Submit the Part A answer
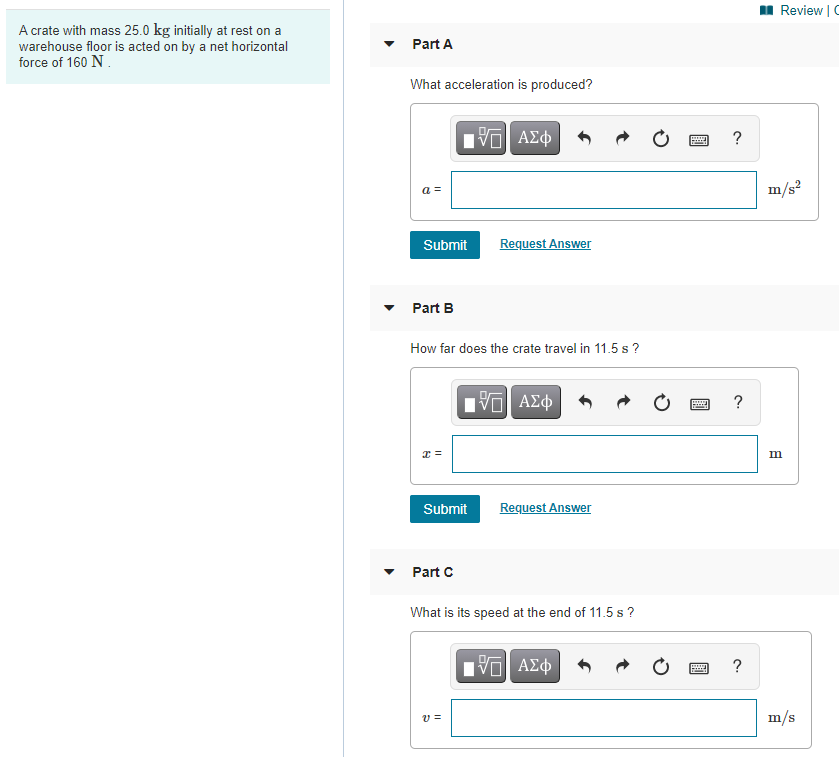Image resolution: width=839 pixels, height=757 pixels. [445, 245]
